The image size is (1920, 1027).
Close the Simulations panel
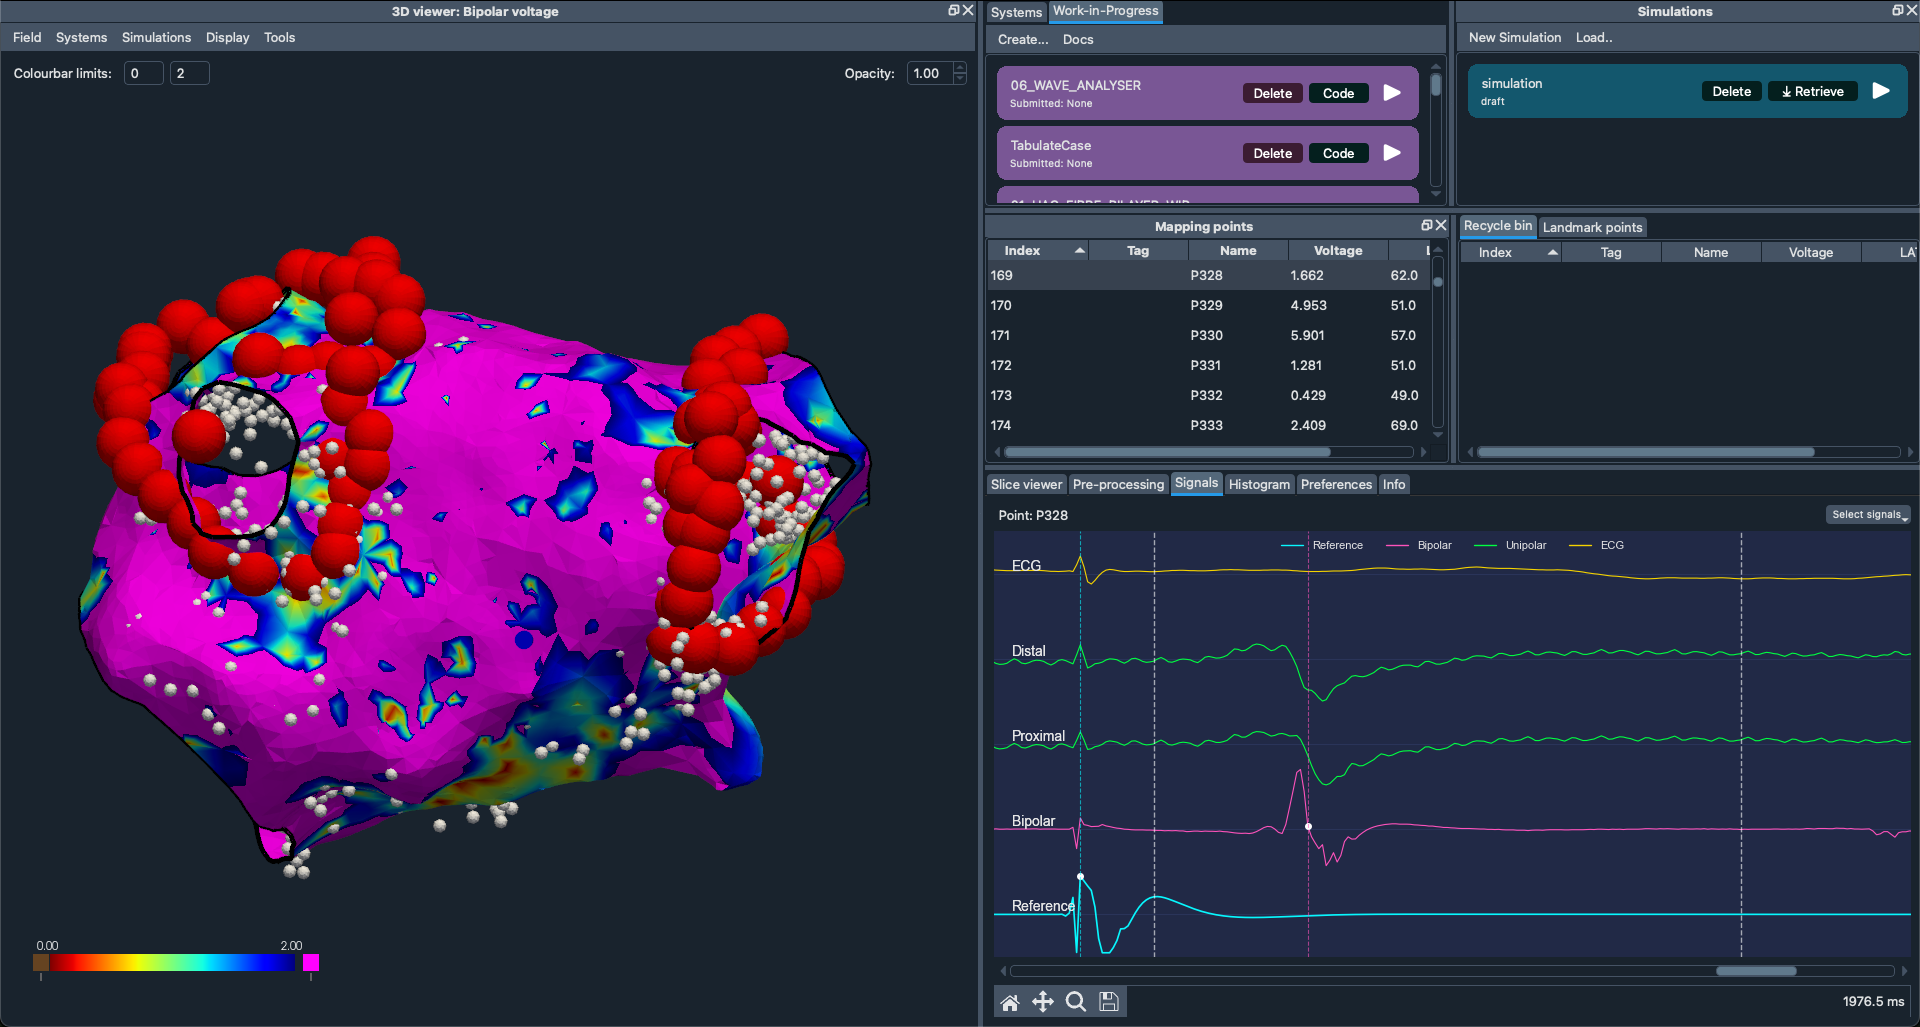click(x=1912, y=11)
